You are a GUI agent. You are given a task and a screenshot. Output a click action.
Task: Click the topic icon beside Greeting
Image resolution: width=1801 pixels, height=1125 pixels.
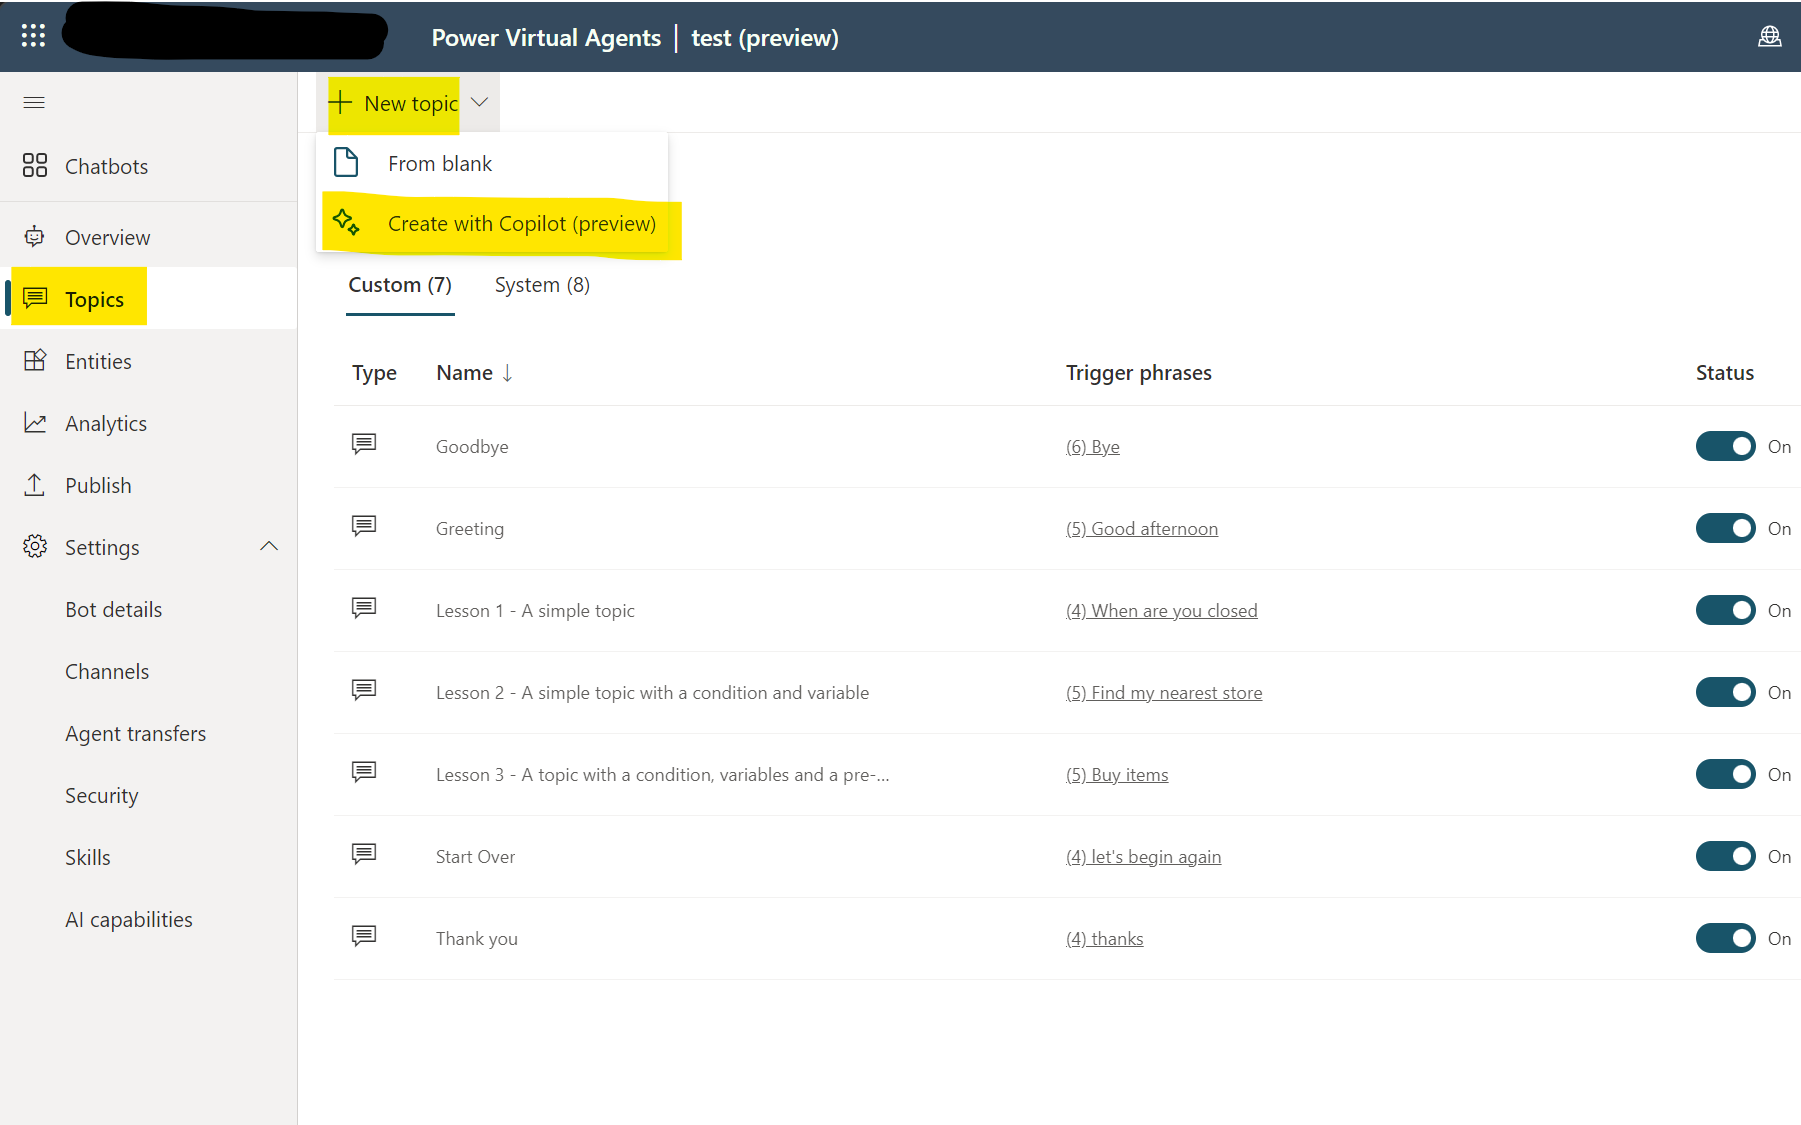(364, 526)
